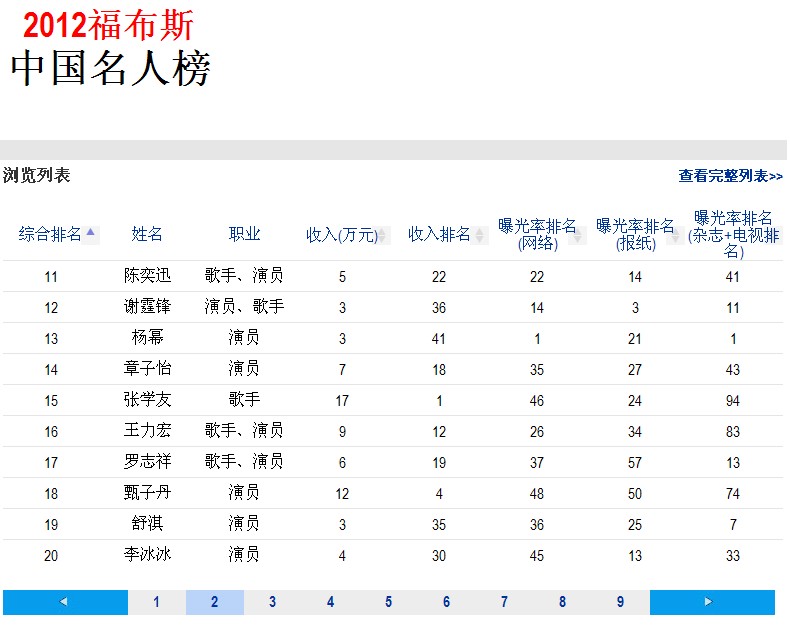This screenshot has width=798, height=637.
Task: Select the name 谢霆锋
Action: 147,307
